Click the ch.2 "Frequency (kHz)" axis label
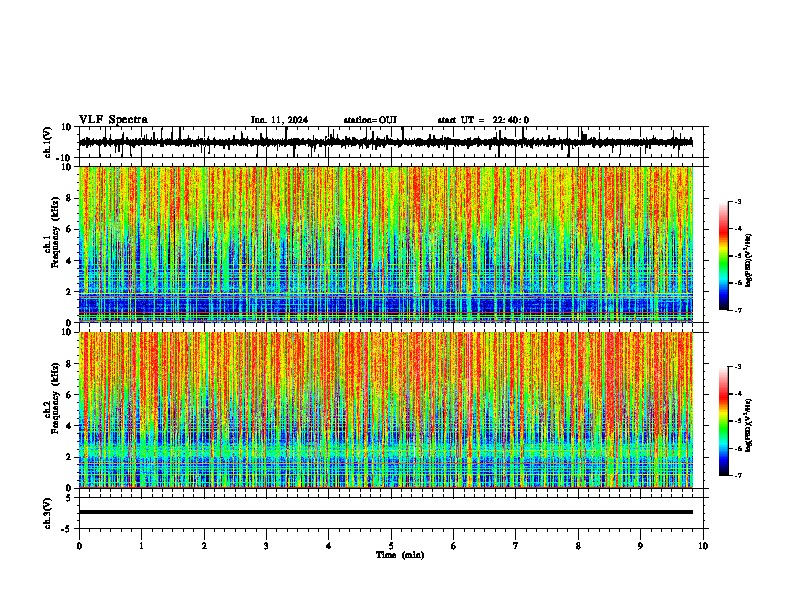This screenshot has height=612, width=792. click(x=56, y=398)
